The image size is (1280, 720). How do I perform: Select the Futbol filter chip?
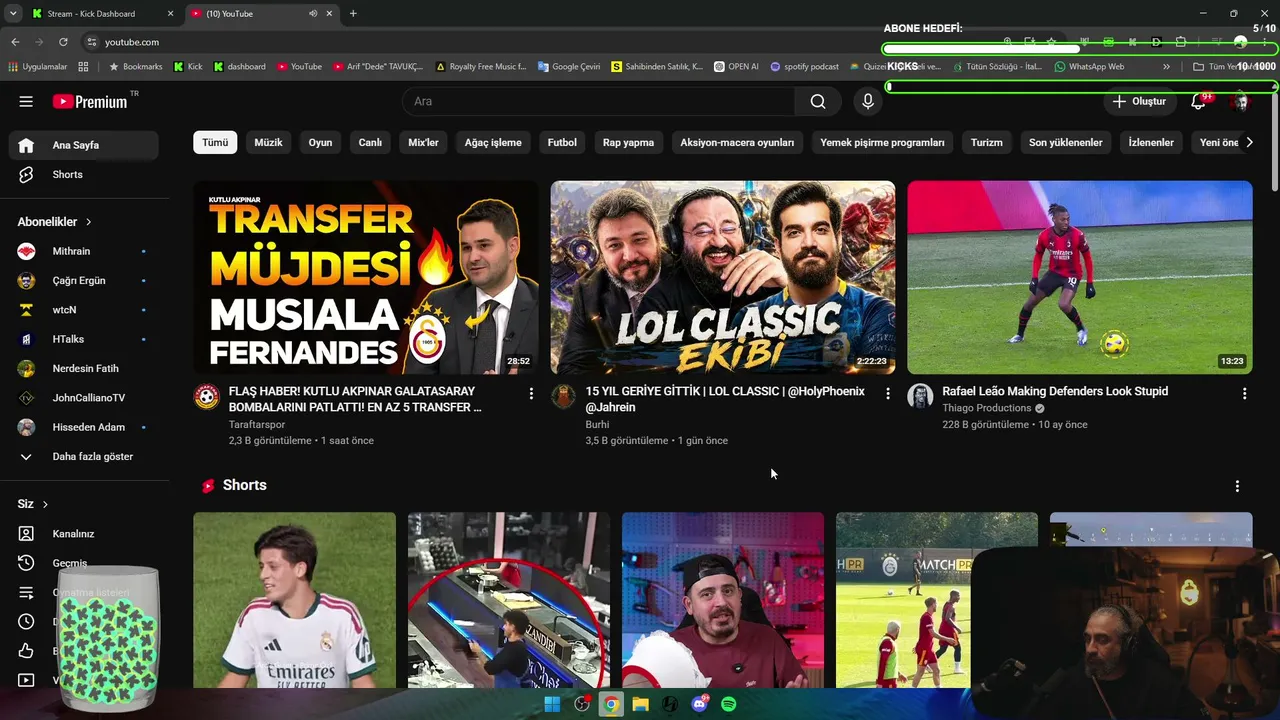(x=562, y=142)
